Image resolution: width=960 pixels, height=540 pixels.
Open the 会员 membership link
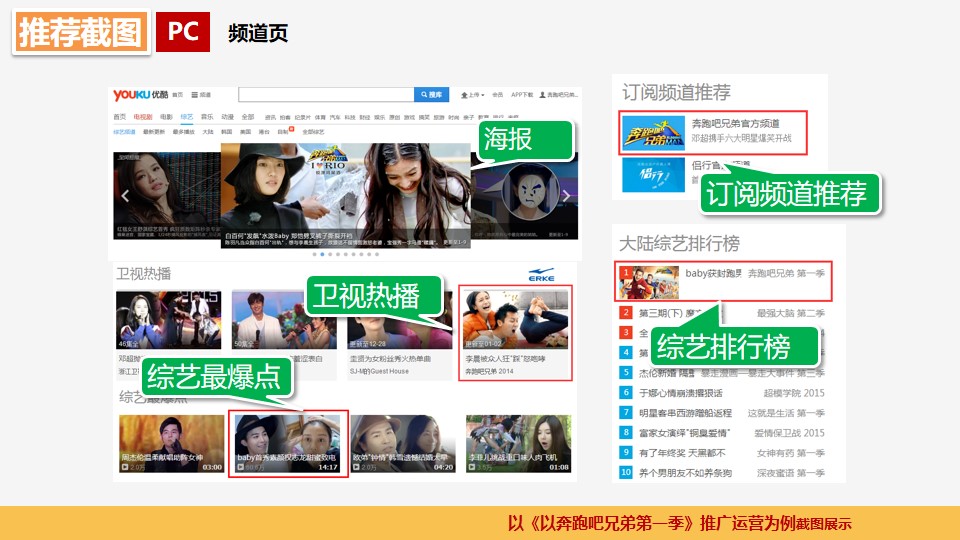click(x=498, y=95)
